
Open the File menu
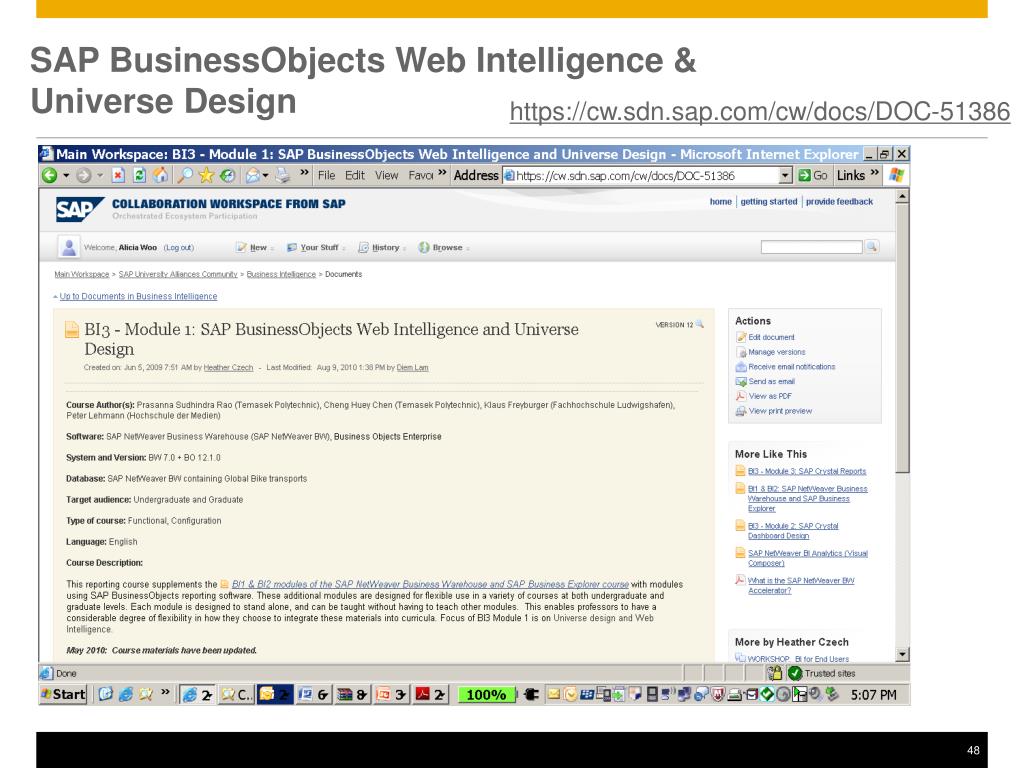(327, 175)
